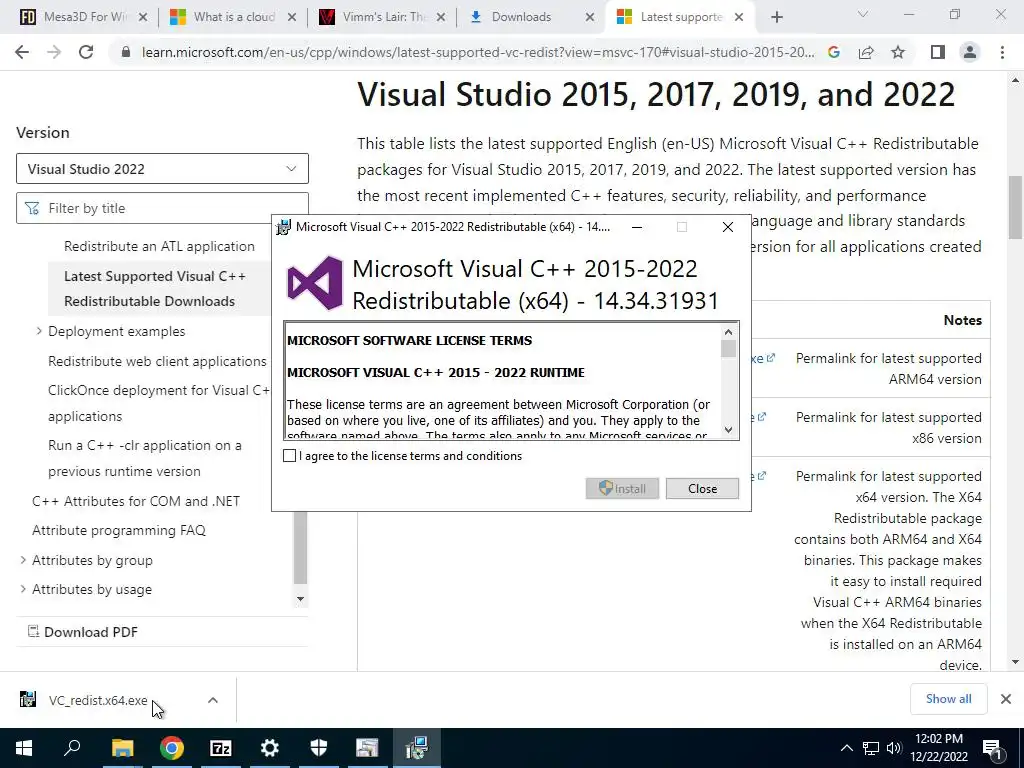Screen dimensions: 1024x768
Task: Open File Explorer from taskbar
Action: tap(122, 748)
